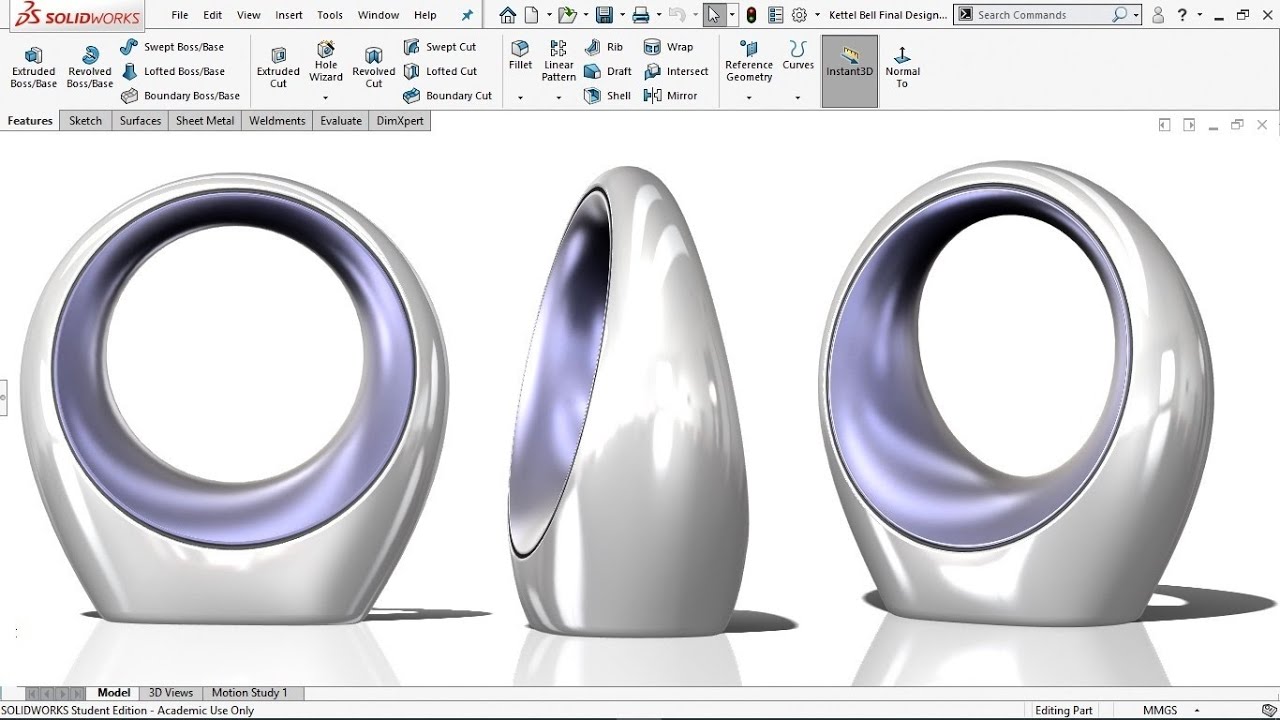Open the View menu
This screenshot has height=720, width=1280.
pos(249,15)
